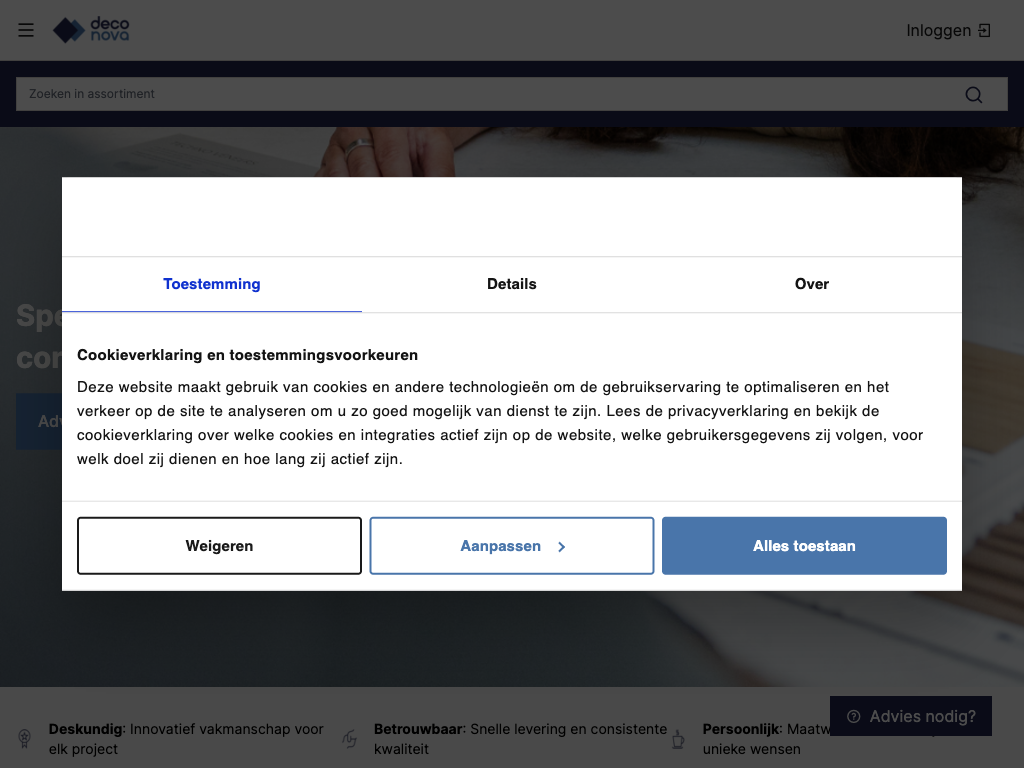Screen dimensions: 1024x768
Task: Click the Deskundig badge icon
Action: [x=25, y=739]
